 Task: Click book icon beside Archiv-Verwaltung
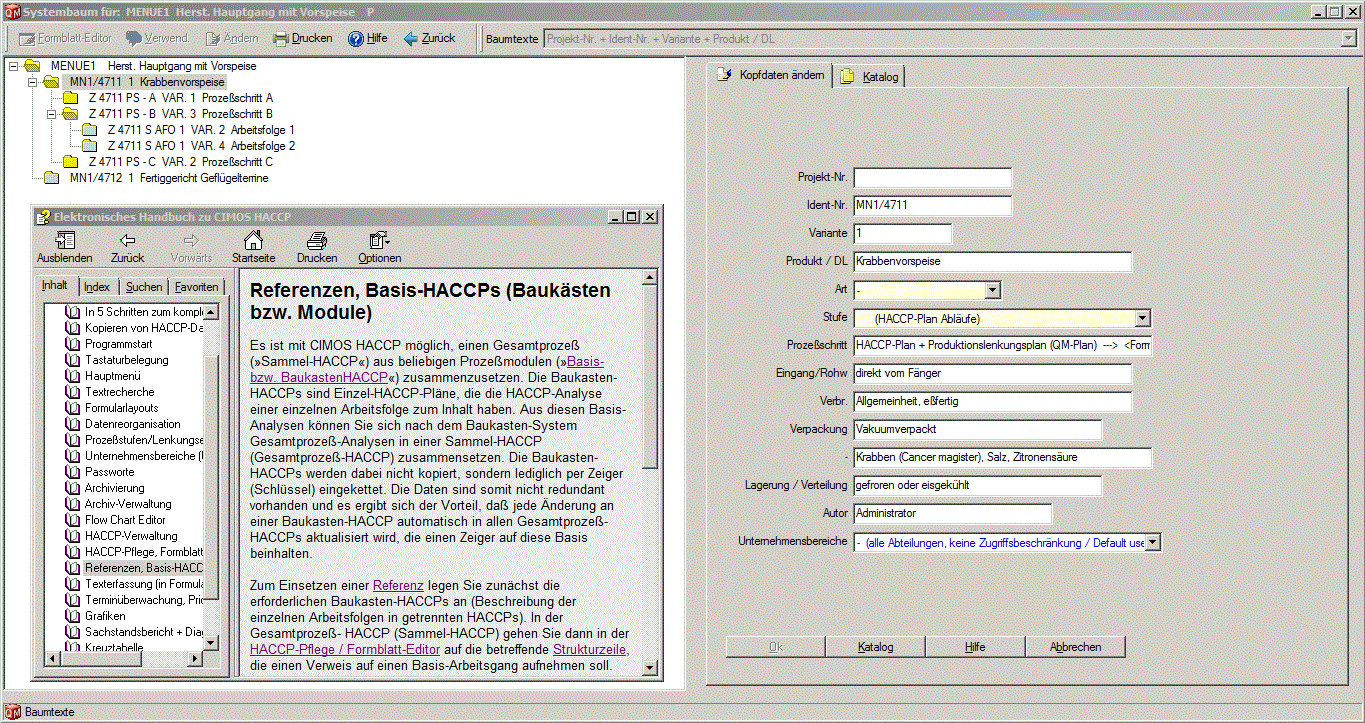click(73, 504)
